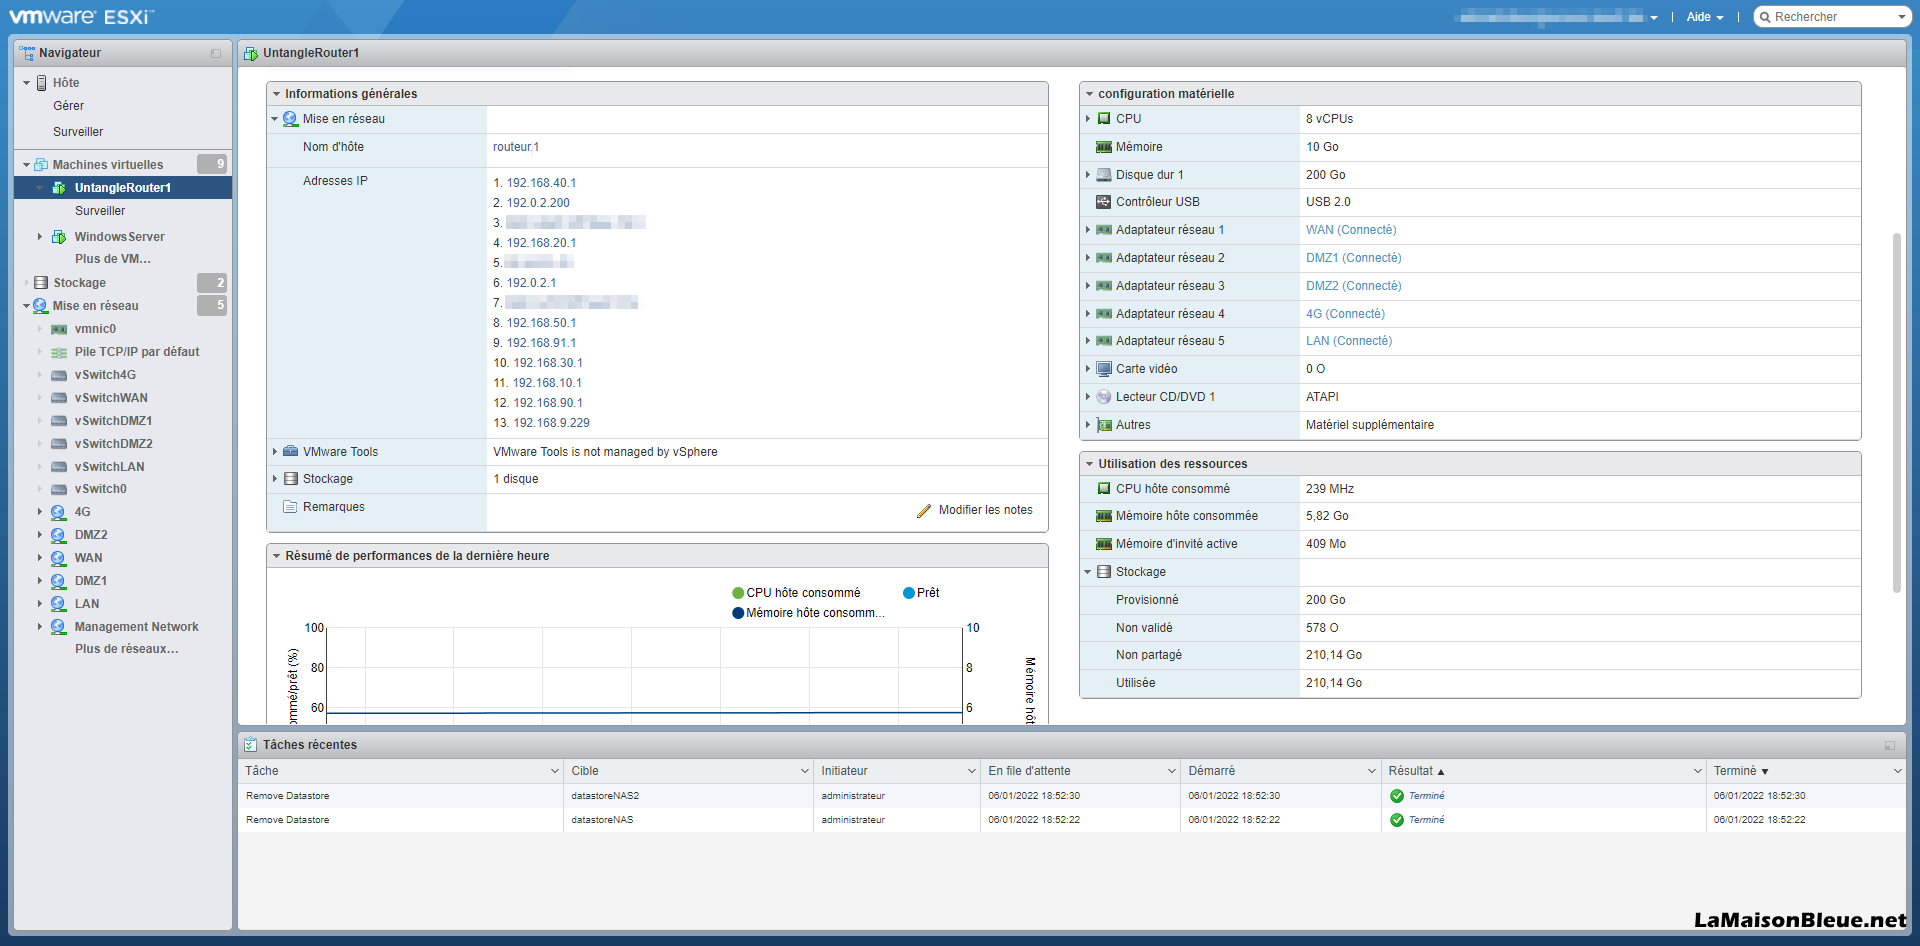This screenshot has height=946, width=1920.
Task: Click the Machines virtuelles icon
Action: tap(41, 164)
